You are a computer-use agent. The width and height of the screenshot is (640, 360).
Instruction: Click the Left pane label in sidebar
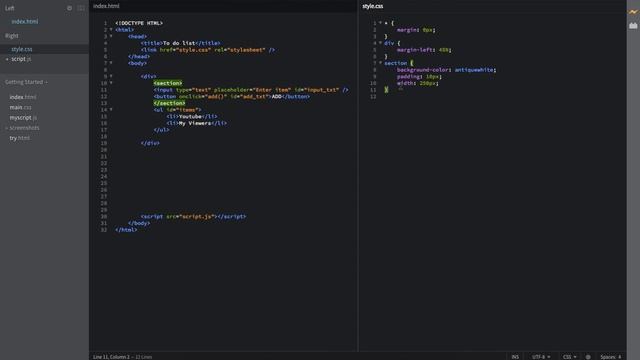pos(10,8)
